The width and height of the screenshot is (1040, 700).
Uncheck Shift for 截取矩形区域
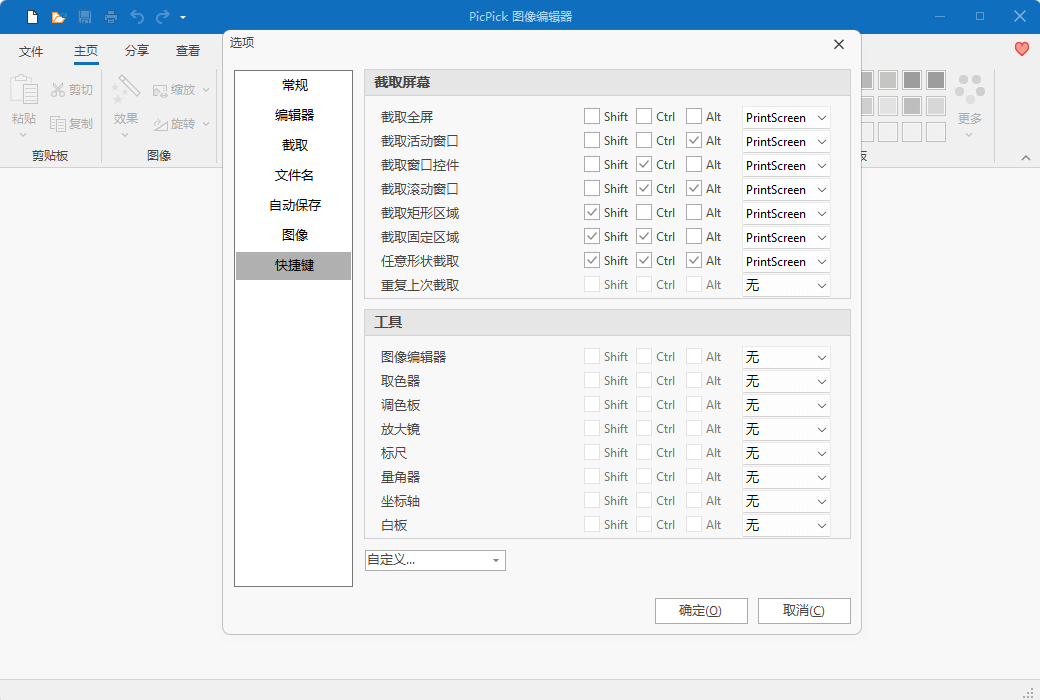click(592, 212)
